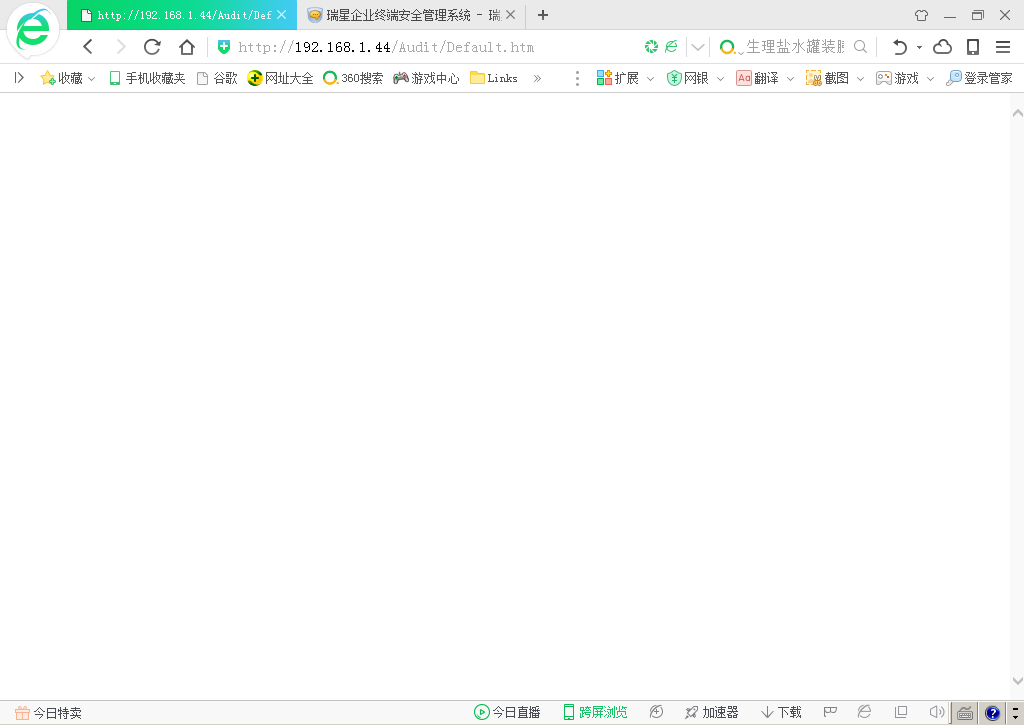Expand the 翻译 dropdown arrow
Screen dimensions: 1024x725
pos(790,79)
